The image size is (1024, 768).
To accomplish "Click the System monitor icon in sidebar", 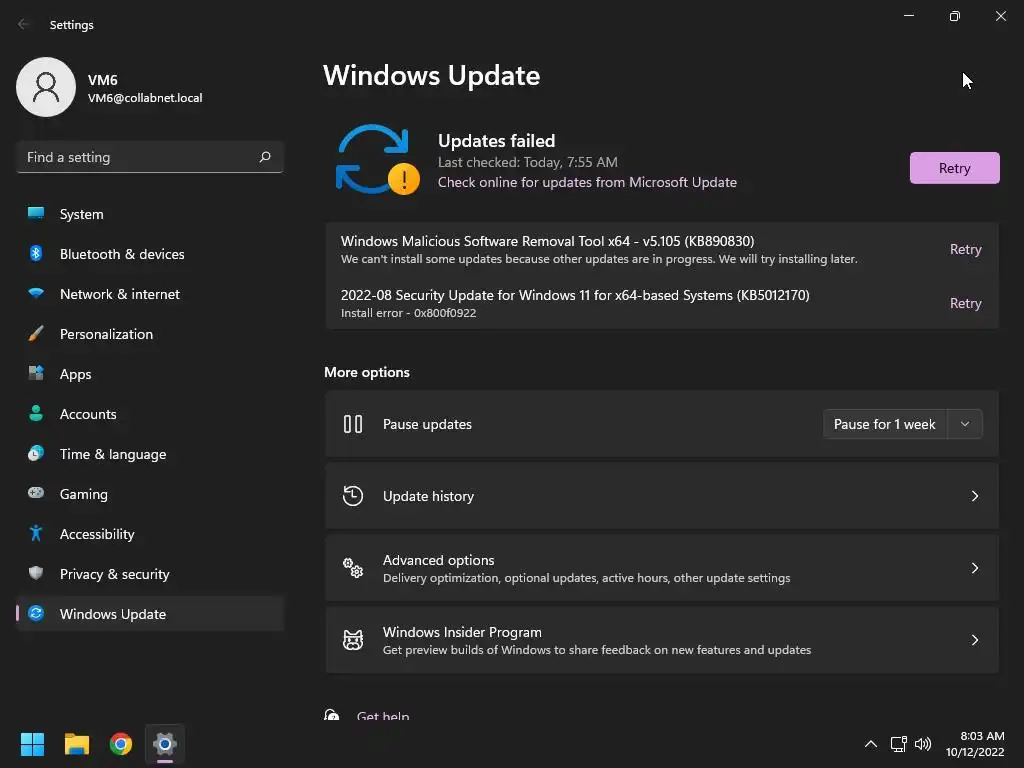I will tap(36, 214).
